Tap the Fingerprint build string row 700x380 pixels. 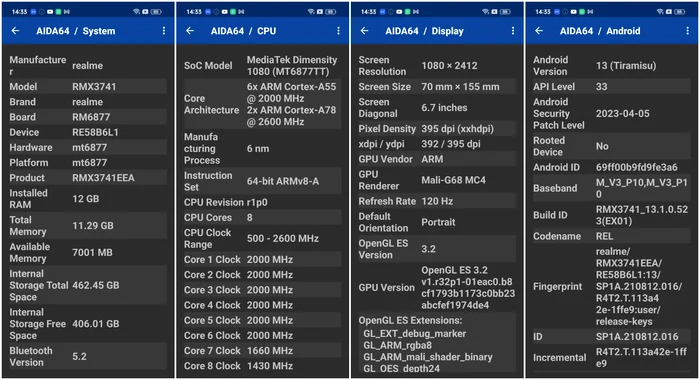tap(612, 286)
